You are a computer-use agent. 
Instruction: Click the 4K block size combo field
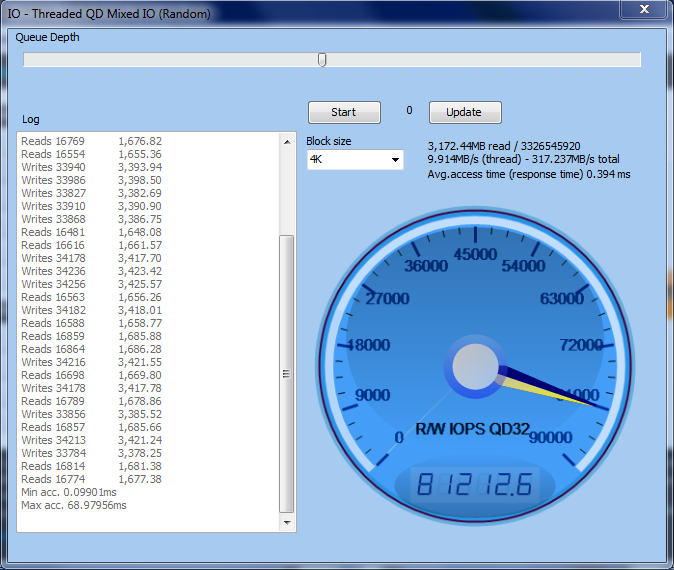[347, 160]
